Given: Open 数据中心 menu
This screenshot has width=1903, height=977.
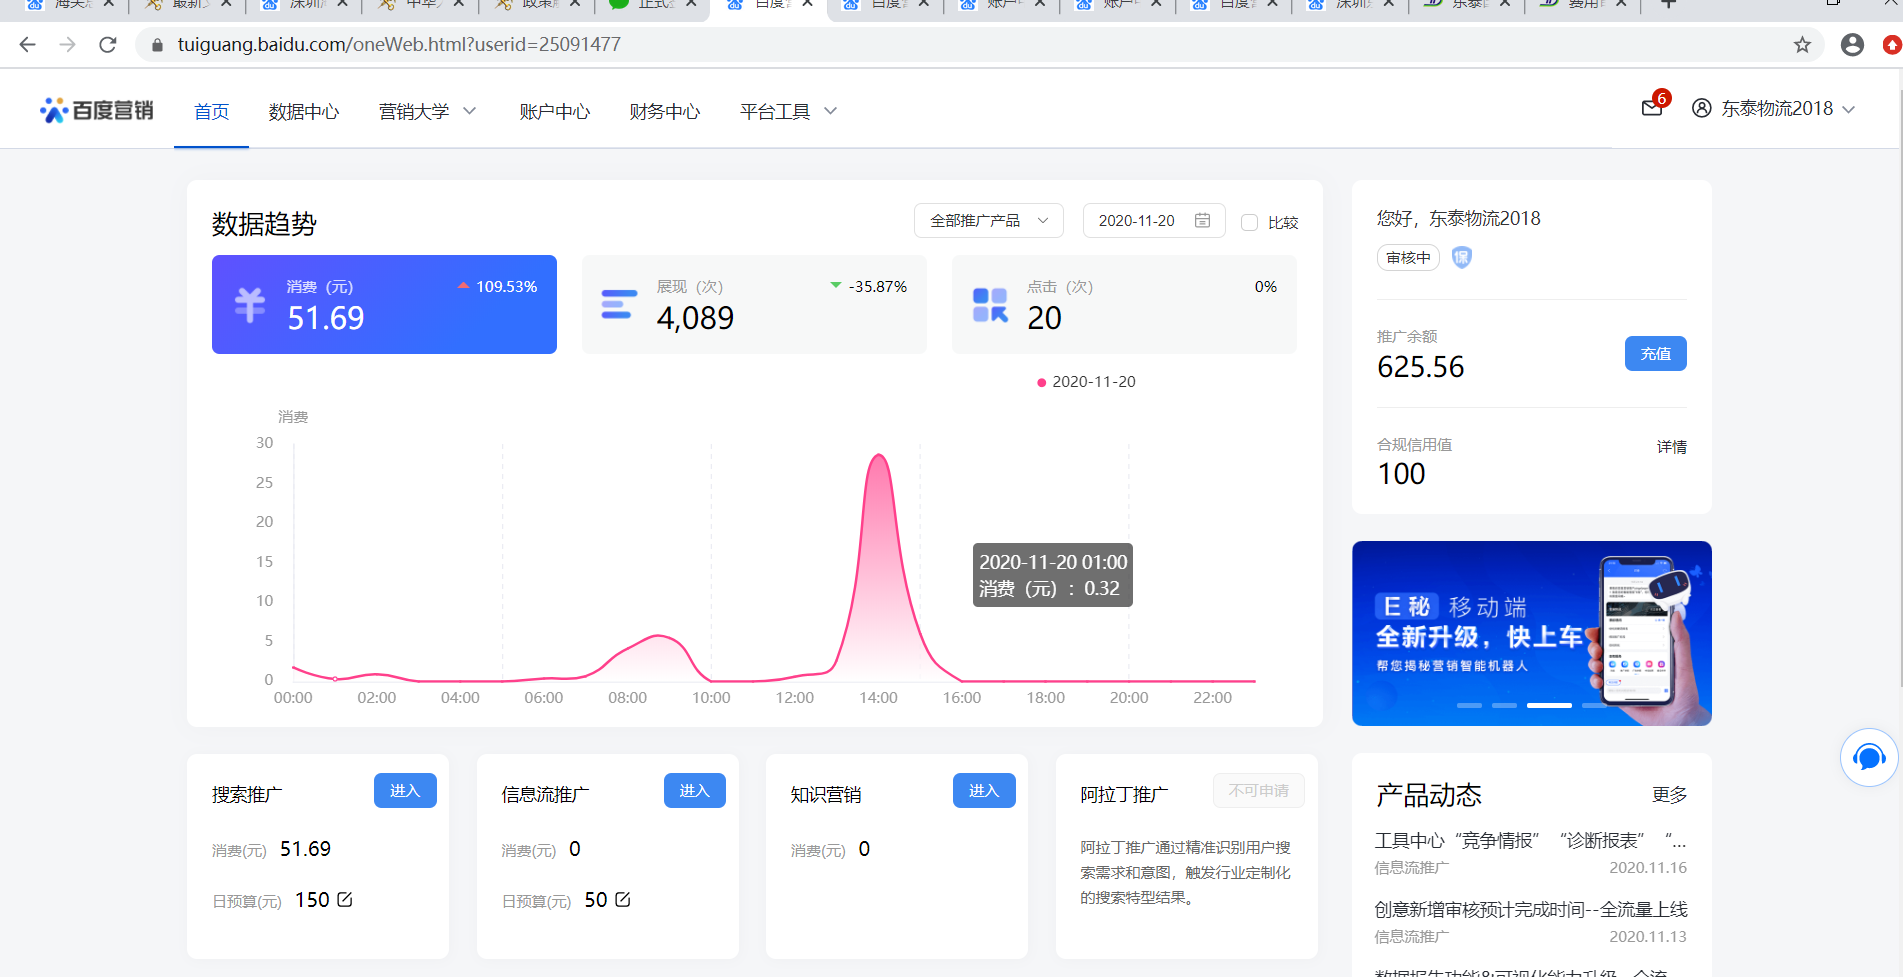Looking at the screenshot, I should click(304, 112).
